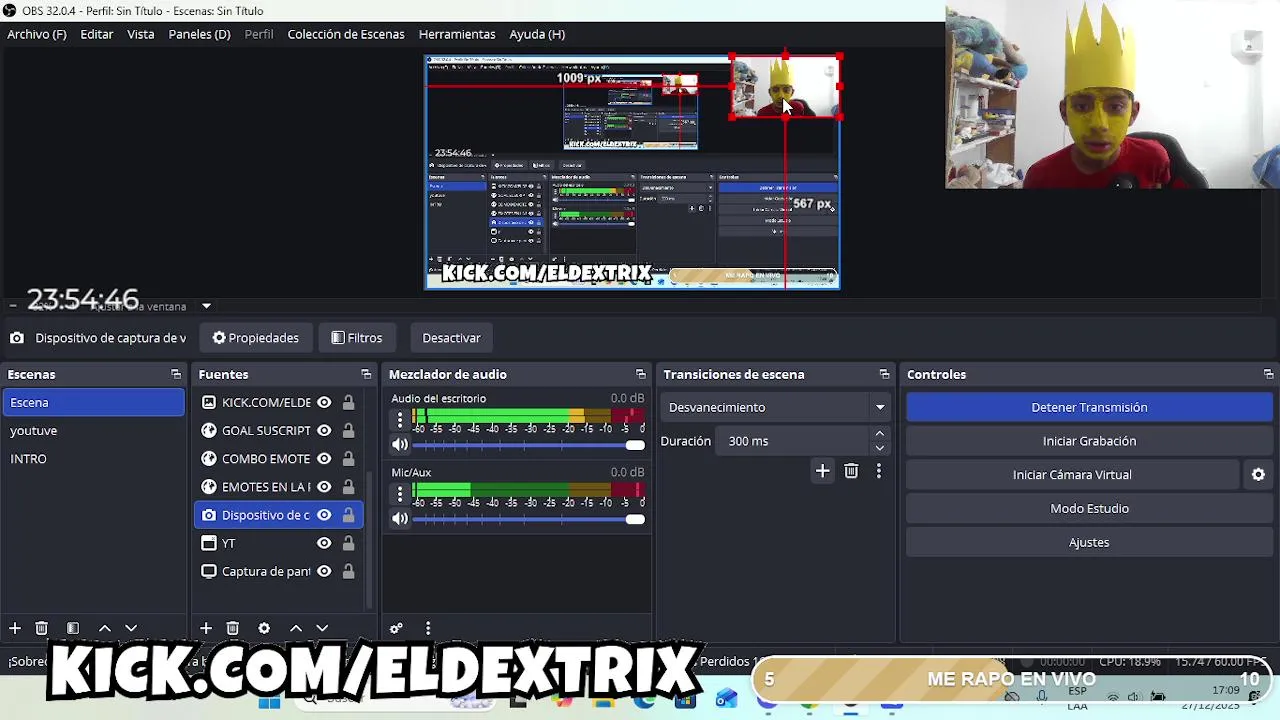Open advanced audio properties gears icon
This screenshot has height=720, width=1280.
[x=396, y=628]
